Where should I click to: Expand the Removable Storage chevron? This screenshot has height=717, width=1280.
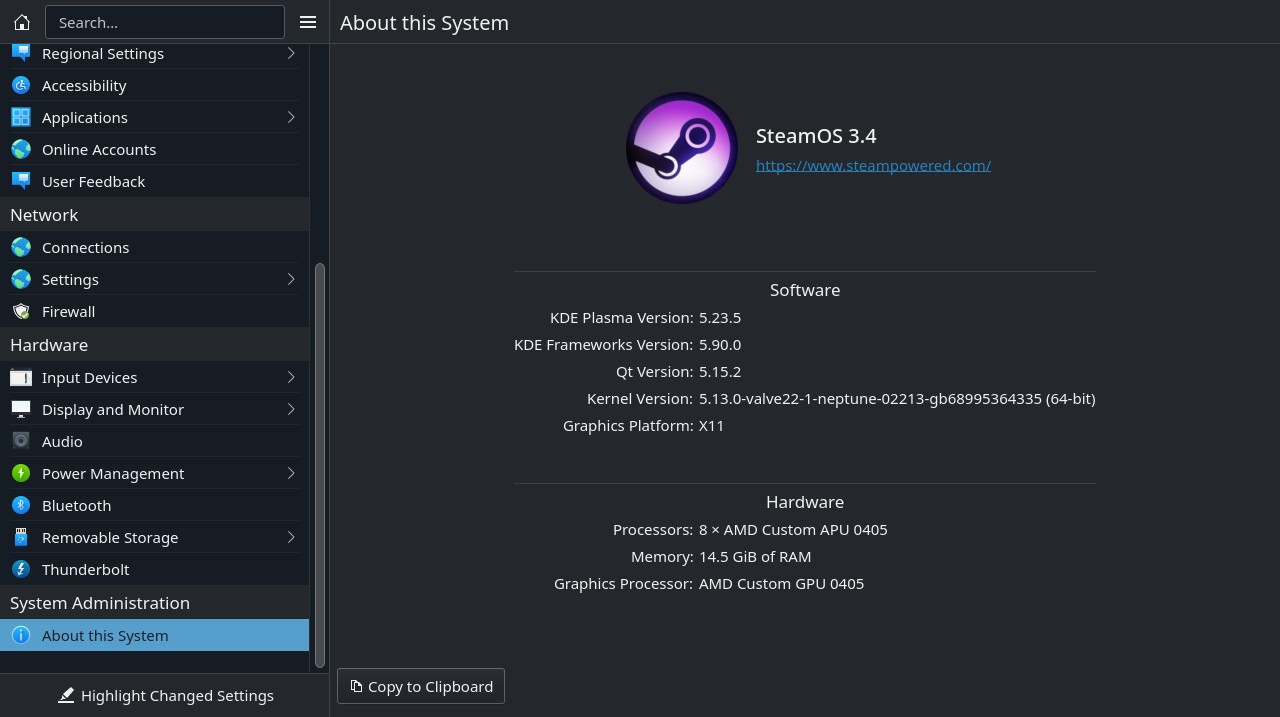click(291, 537)
